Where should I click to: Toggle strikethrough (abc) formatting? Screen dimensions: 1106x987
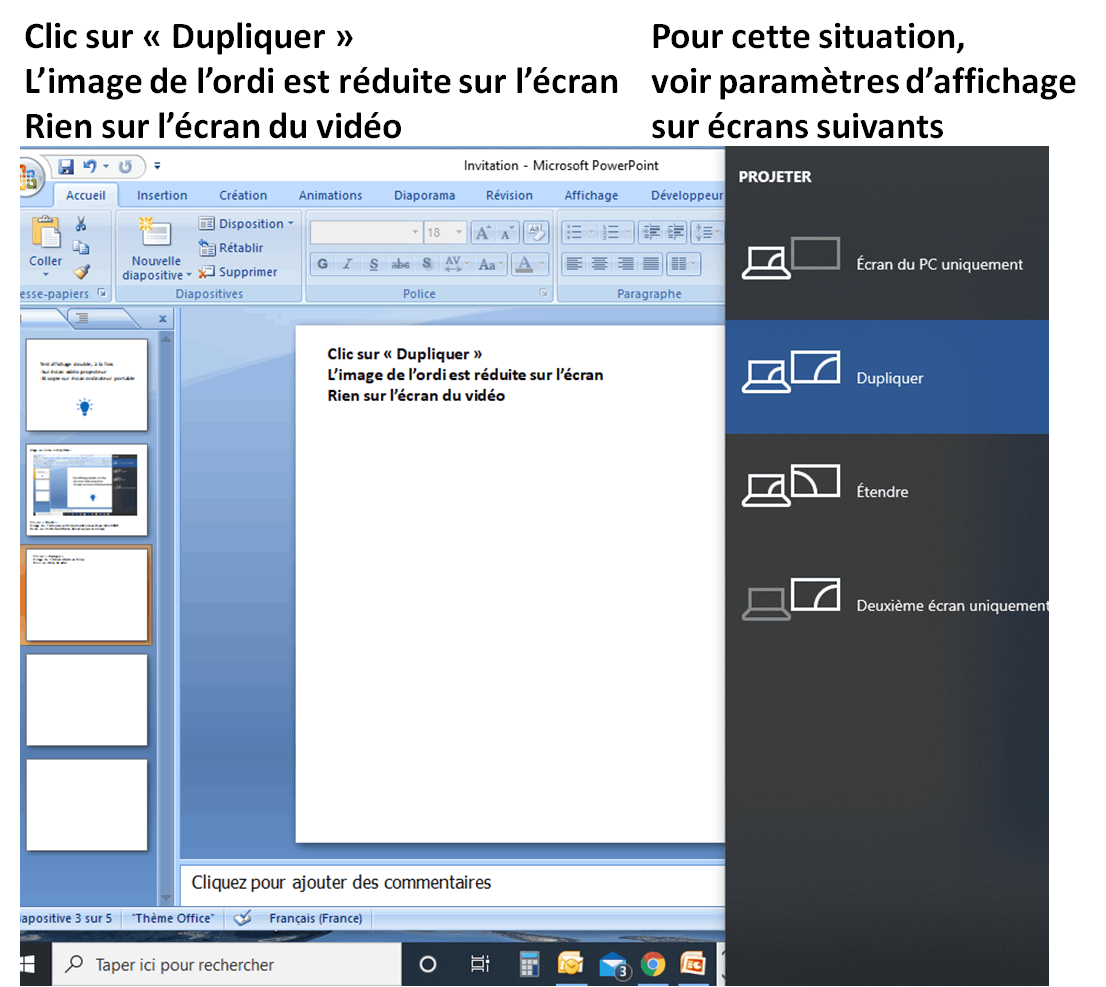pos(401,264)
